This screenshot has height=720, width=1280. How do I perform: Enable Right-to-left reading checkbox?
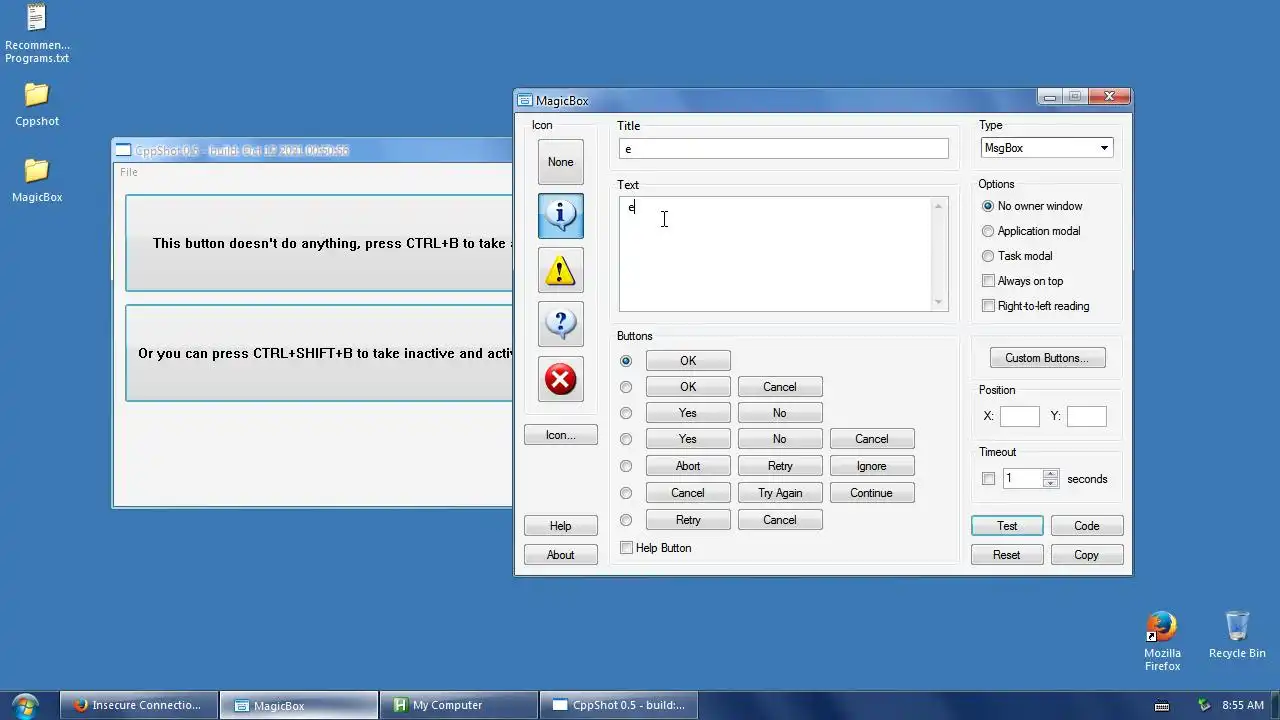pyautogui.click(x=1035, y=306)
